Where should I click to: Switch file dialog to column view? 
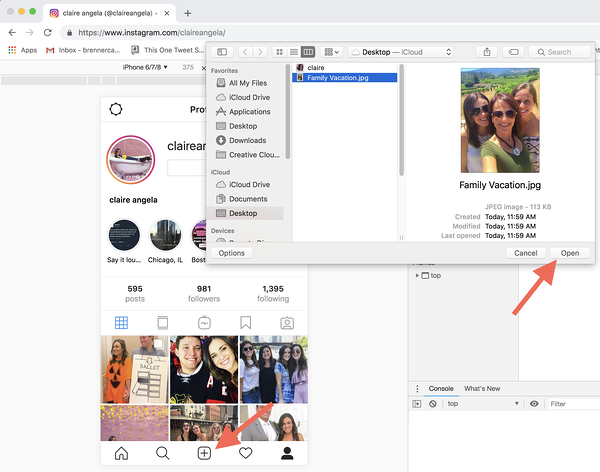pyautogui.click(x=308, y=51)
